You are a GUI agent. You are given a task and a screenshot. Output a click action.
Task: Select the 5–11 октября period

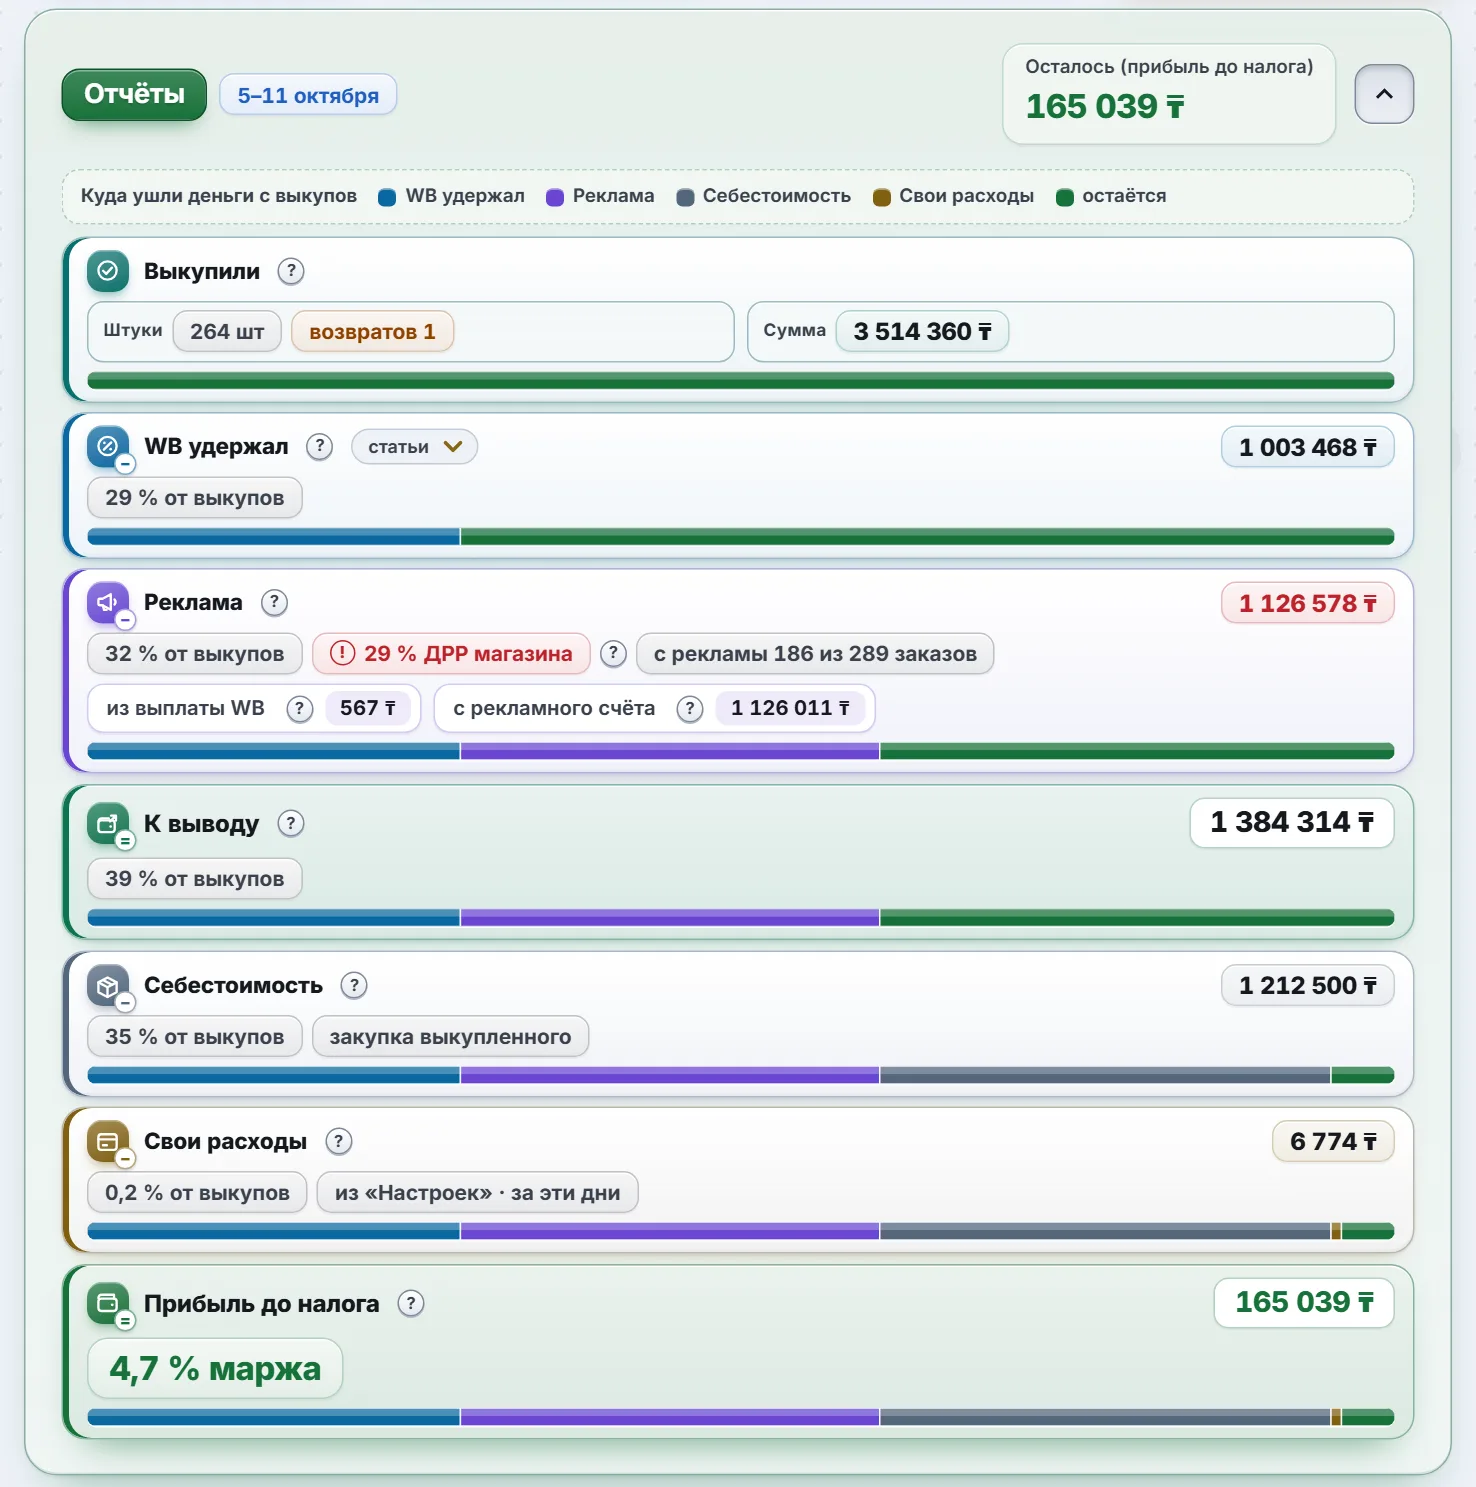click(x=308, y=95)
